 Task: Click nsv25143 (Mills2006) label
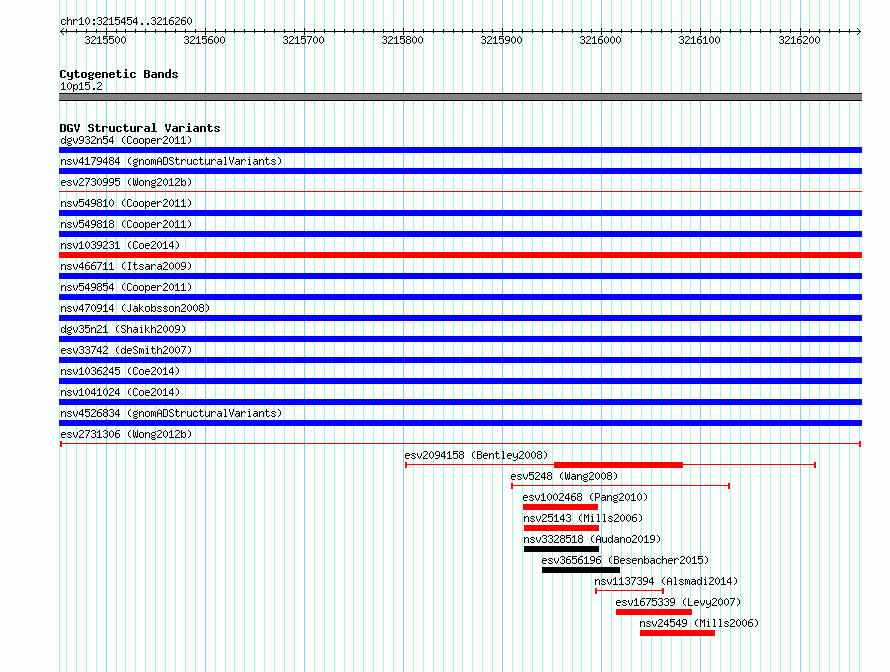click(583, 518)
